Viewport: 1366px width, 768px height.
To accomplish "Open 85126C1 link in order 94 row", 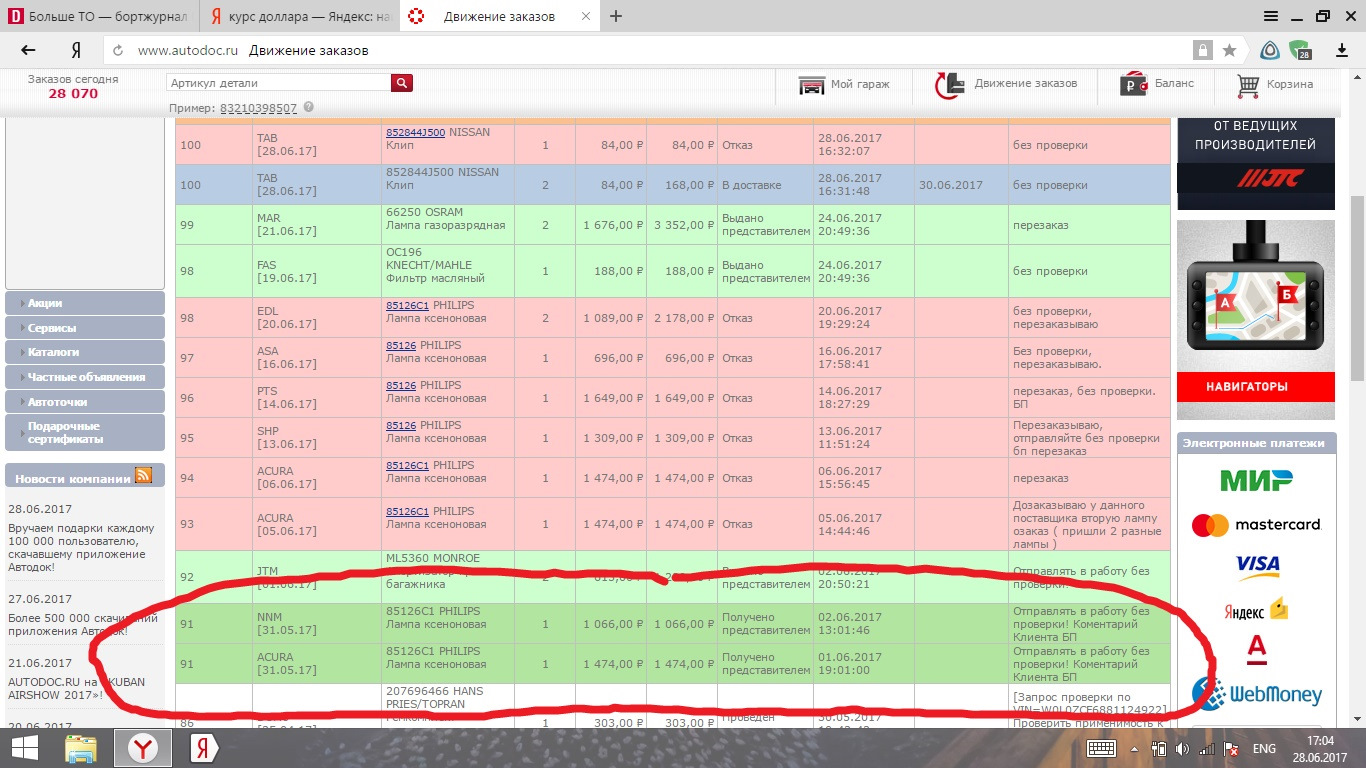I will point(407,465).
